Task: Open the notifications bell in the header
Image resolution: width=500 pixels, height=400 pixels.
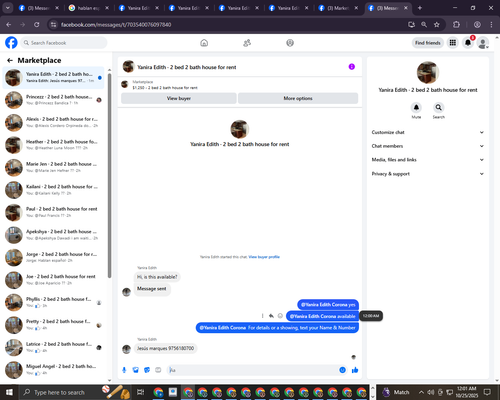Action: (x=468, y=43)
